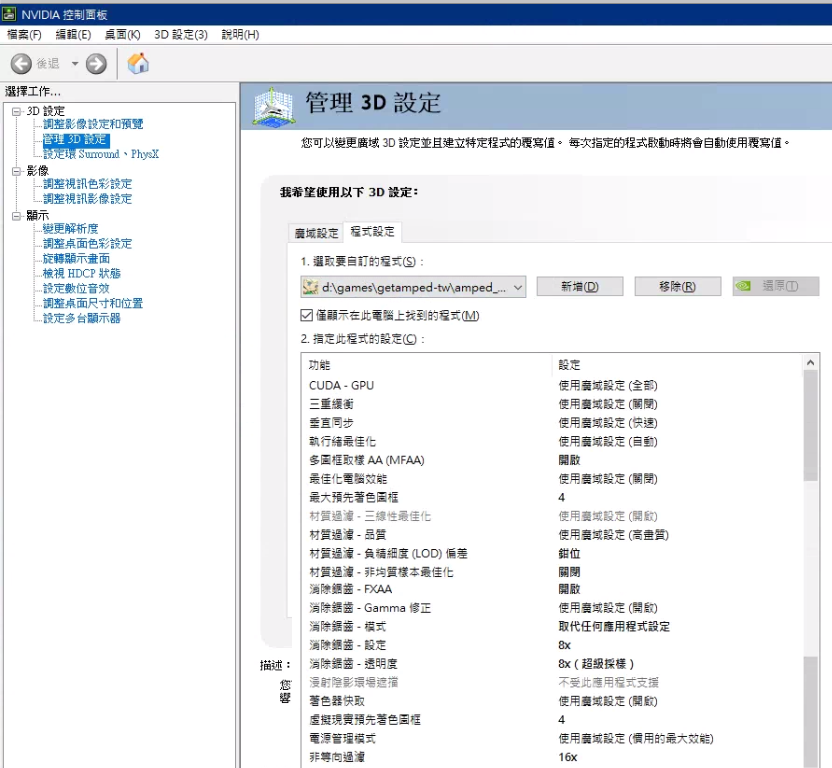Image resolution: width=832 pixels, height=768 pixels.
Task: Toggle 僅顯示在此電腦上找到的程式 checkbox
Action: 306,315
